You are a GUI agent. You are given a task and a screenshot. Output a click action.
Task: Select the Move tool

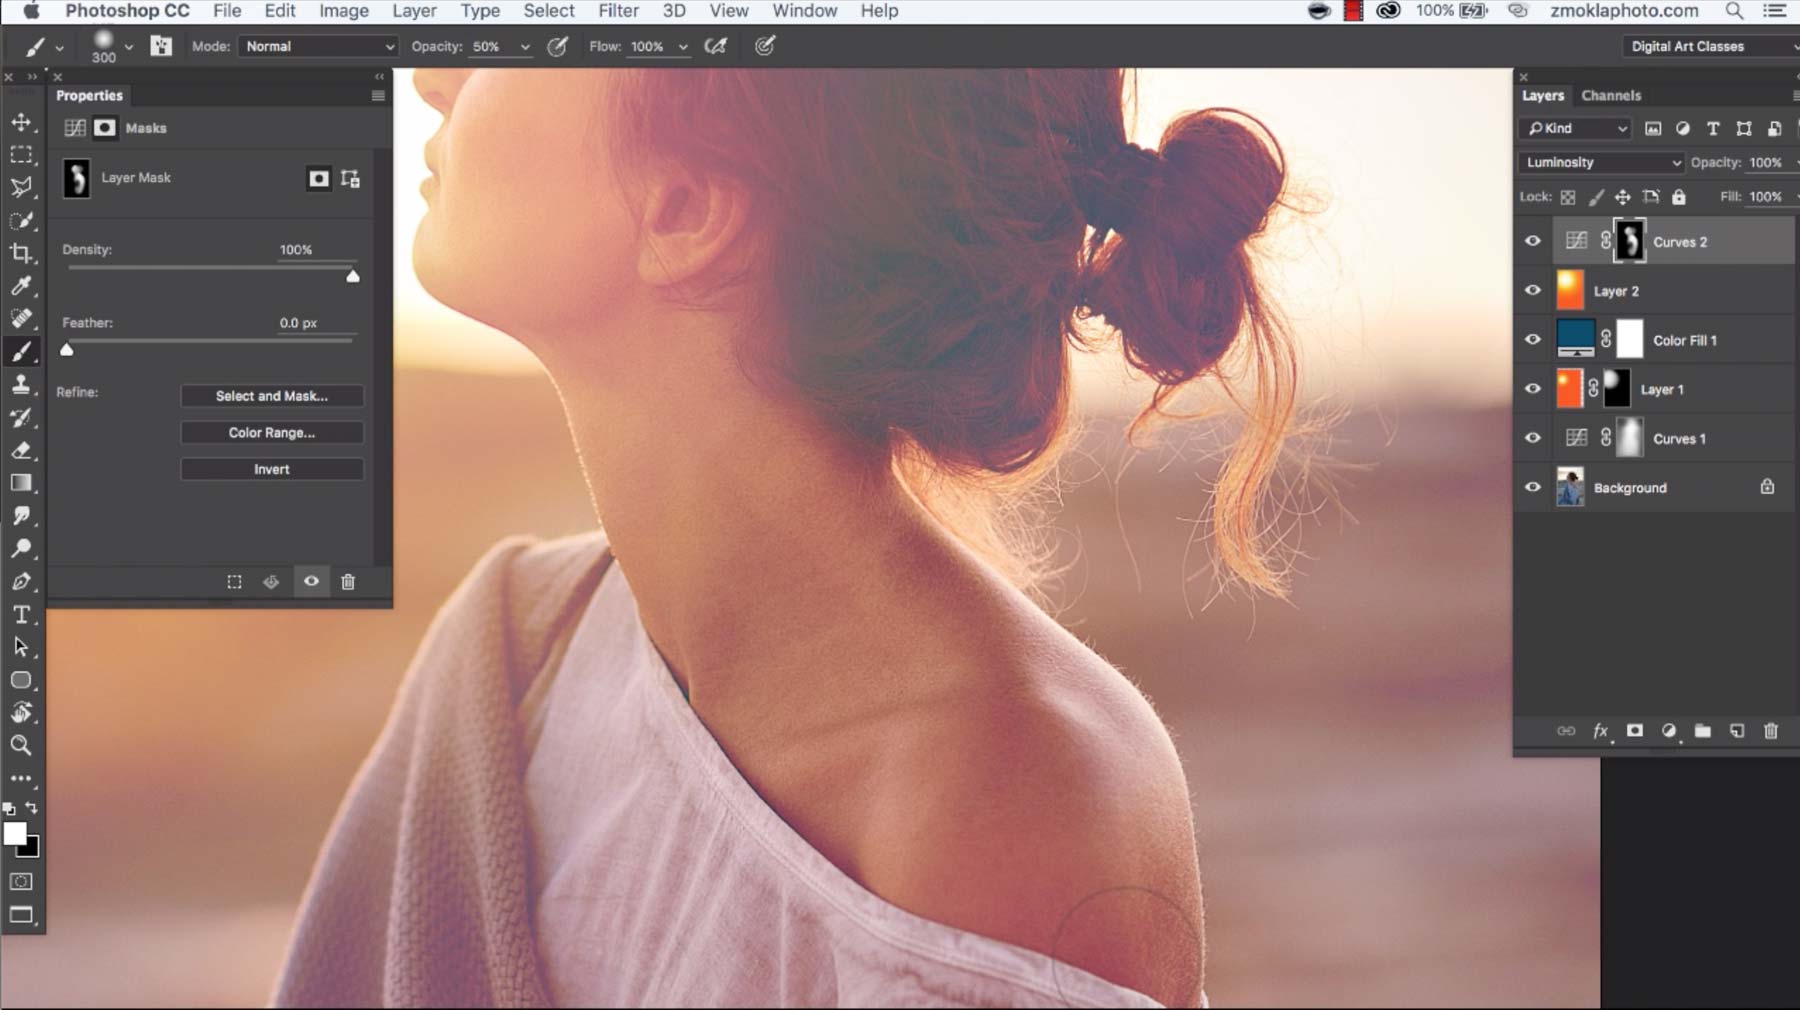pos(21,122)
